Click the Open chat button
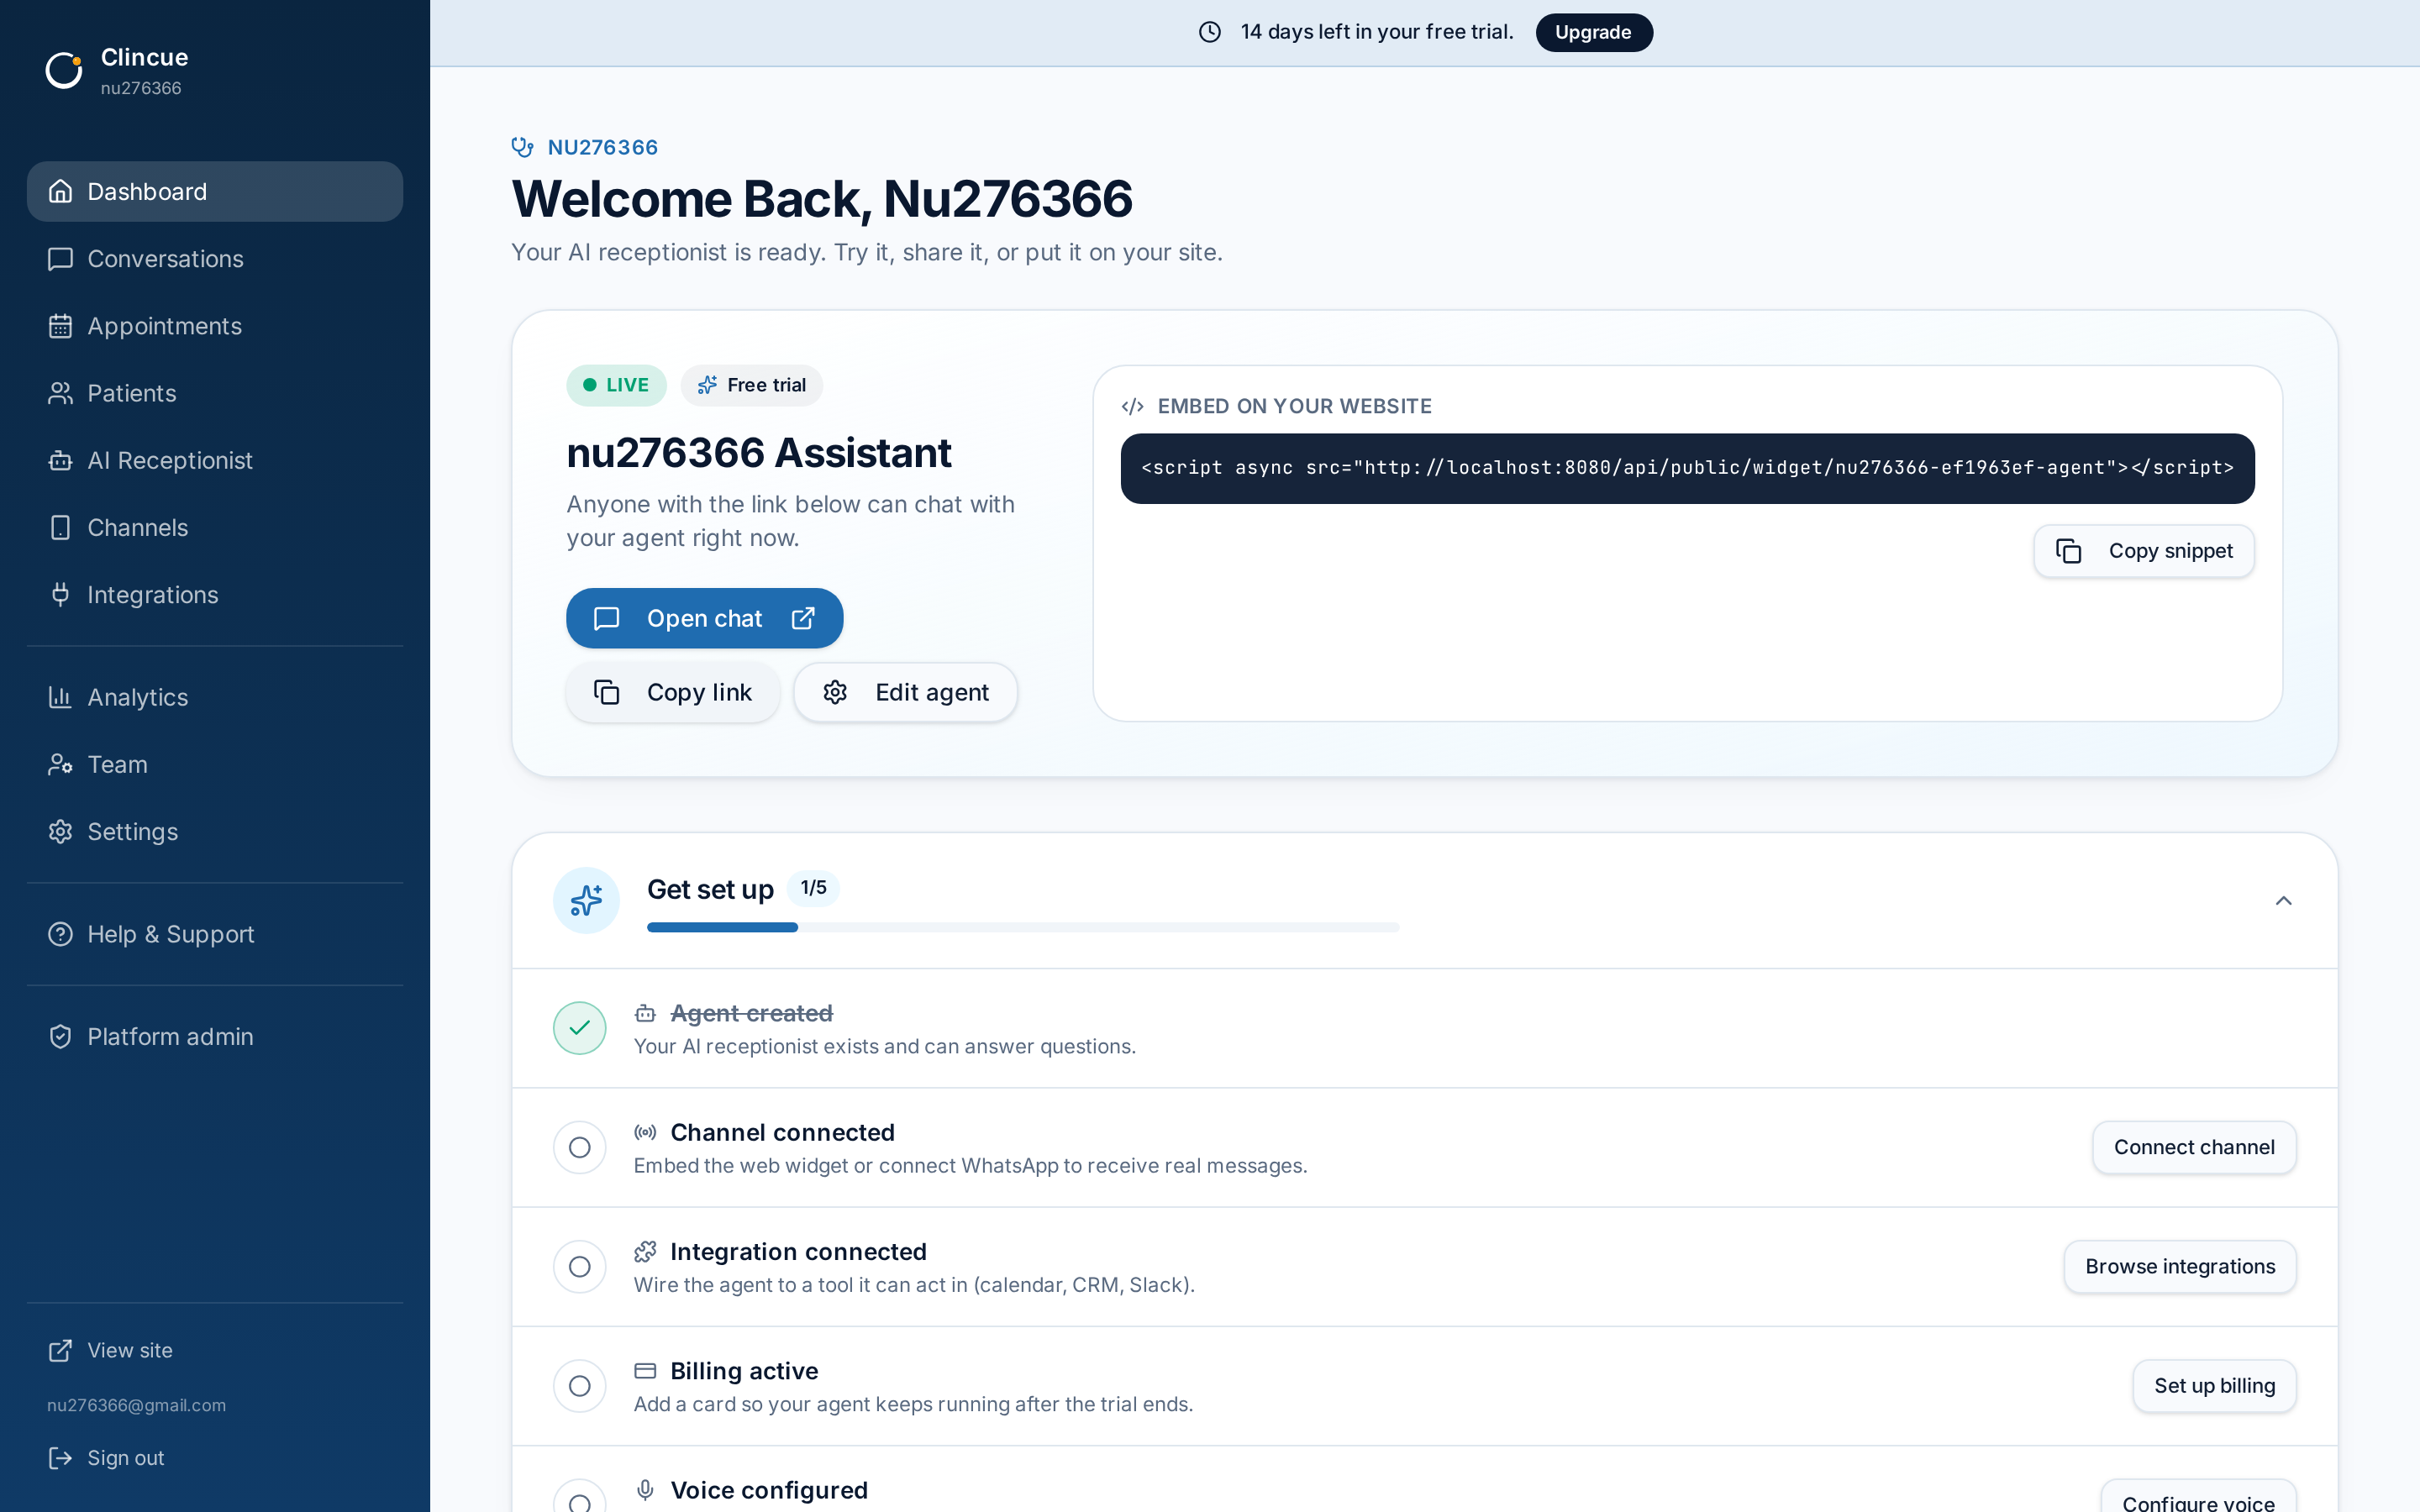Viewport: 2420px width, 1512px height. point(704,618)
